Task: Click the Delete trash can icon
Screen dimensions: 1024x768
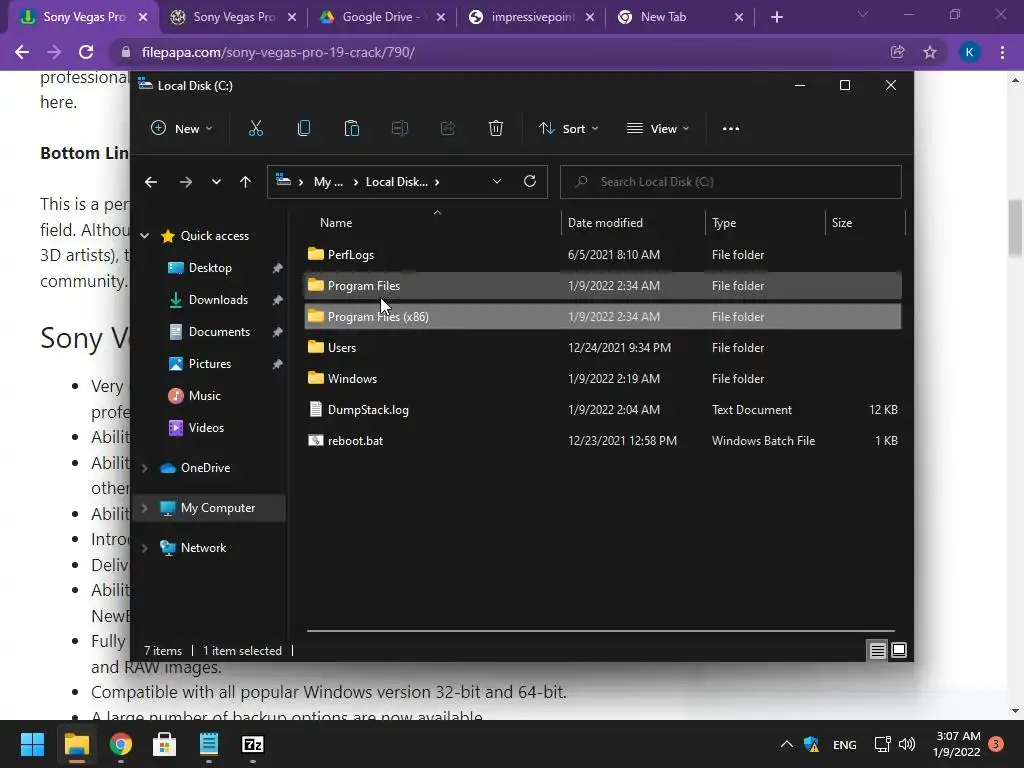Action: pyautogui.click(x=496, y=129)
